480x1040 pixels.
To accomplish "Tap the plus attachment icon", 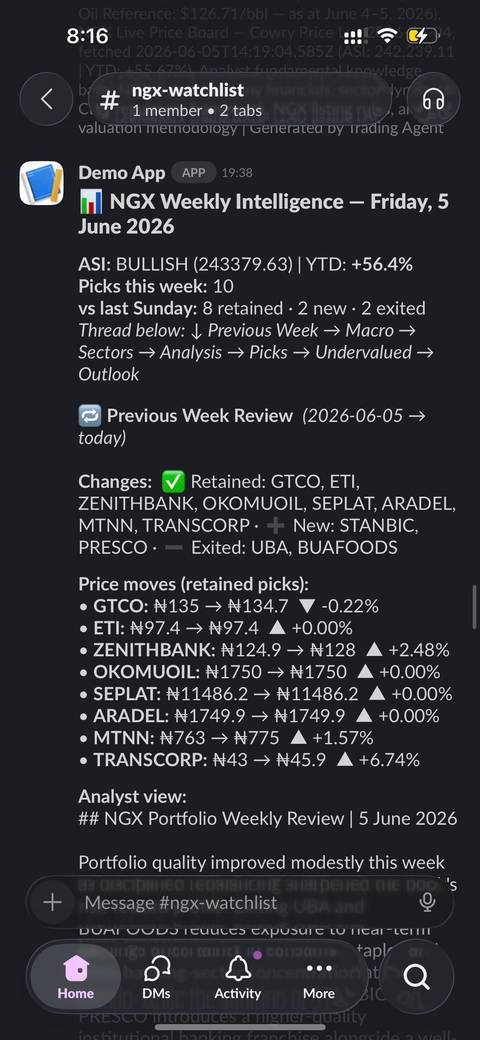I will [52, 902].
